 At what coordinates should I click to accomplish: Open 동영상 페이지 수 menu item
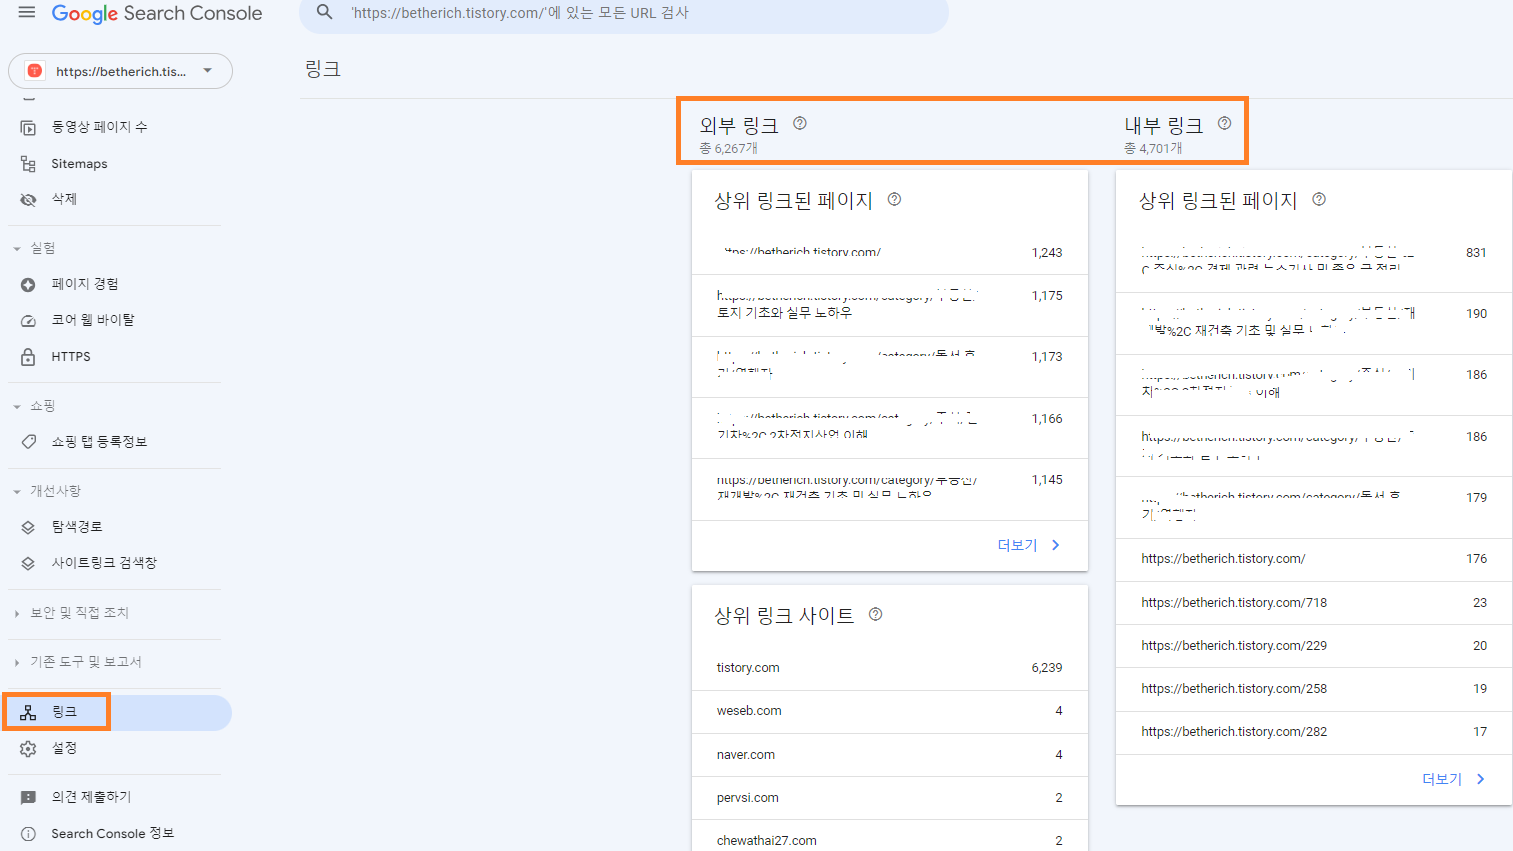pyautogui.click(x=100, y=127)
